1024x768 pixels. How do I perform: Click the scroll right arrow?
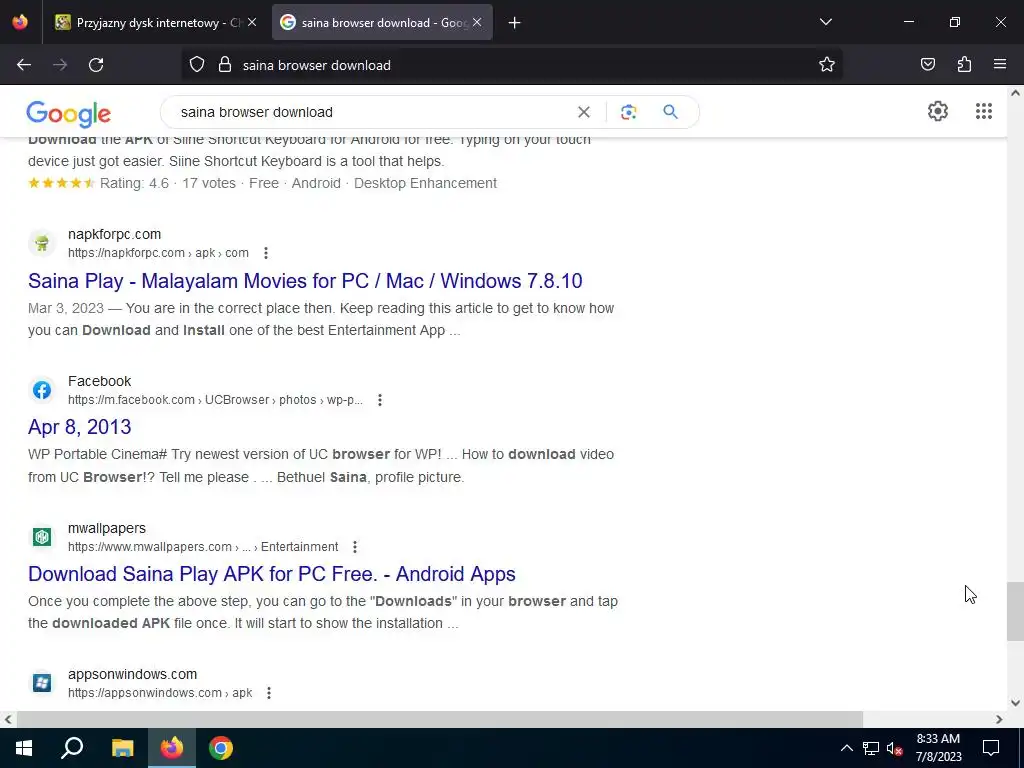[999, 719]
